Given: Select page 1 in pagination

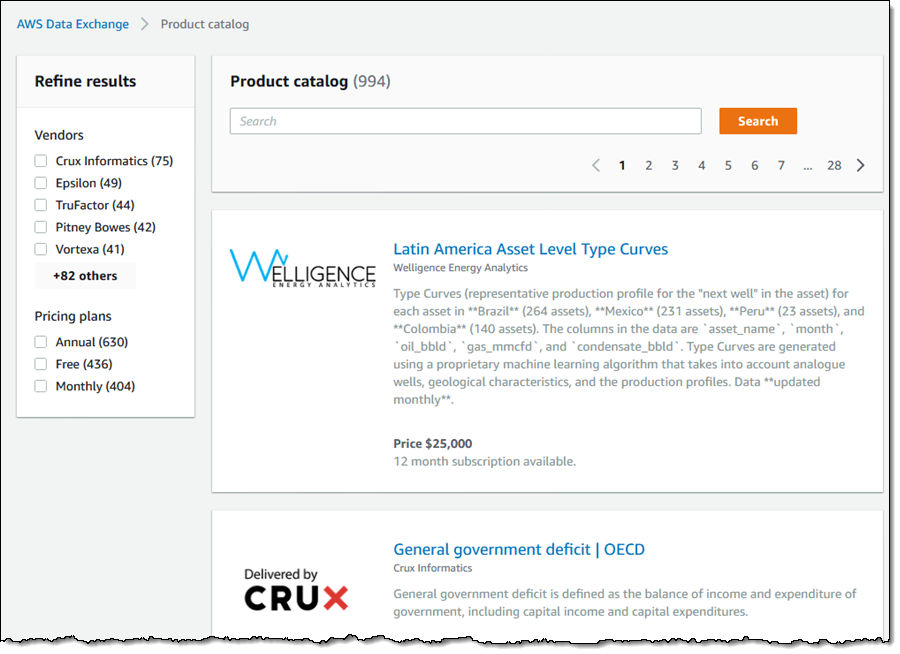Looking at the screenshot, I should coord(622,165).
